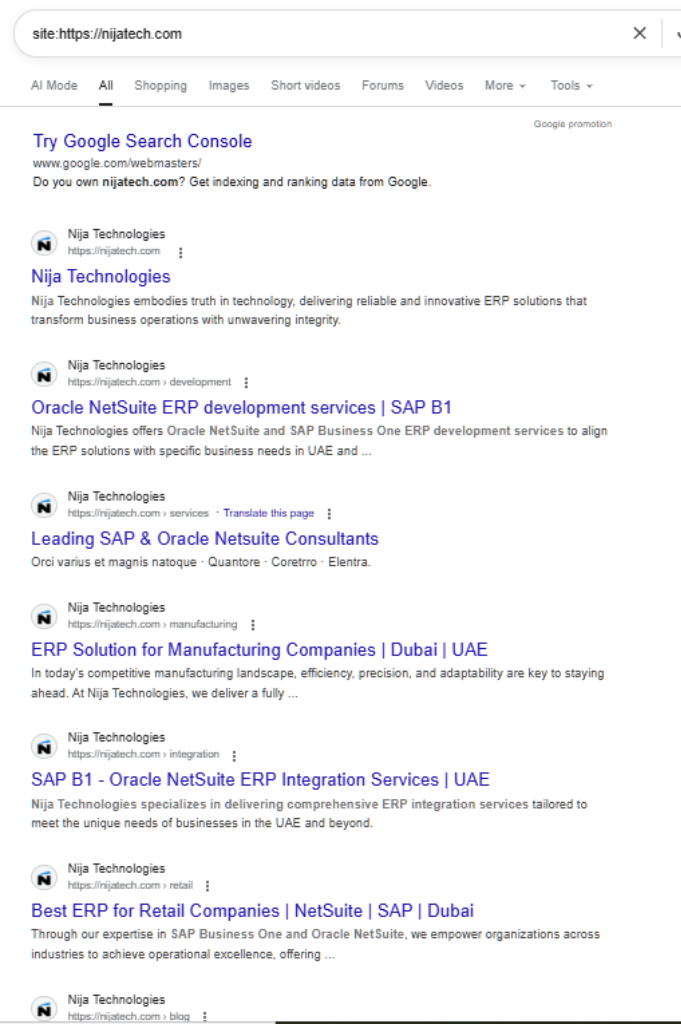Open the three-dot menu for the services result
This screenshot has width=681, height=1024.
point(329,514)
